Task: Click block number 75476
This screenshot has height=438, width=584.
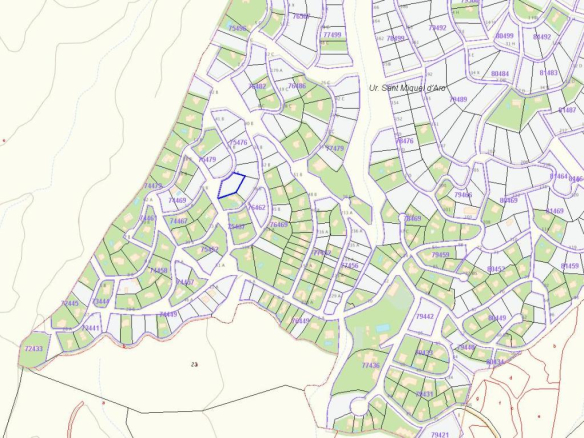Action: (238, 142)
